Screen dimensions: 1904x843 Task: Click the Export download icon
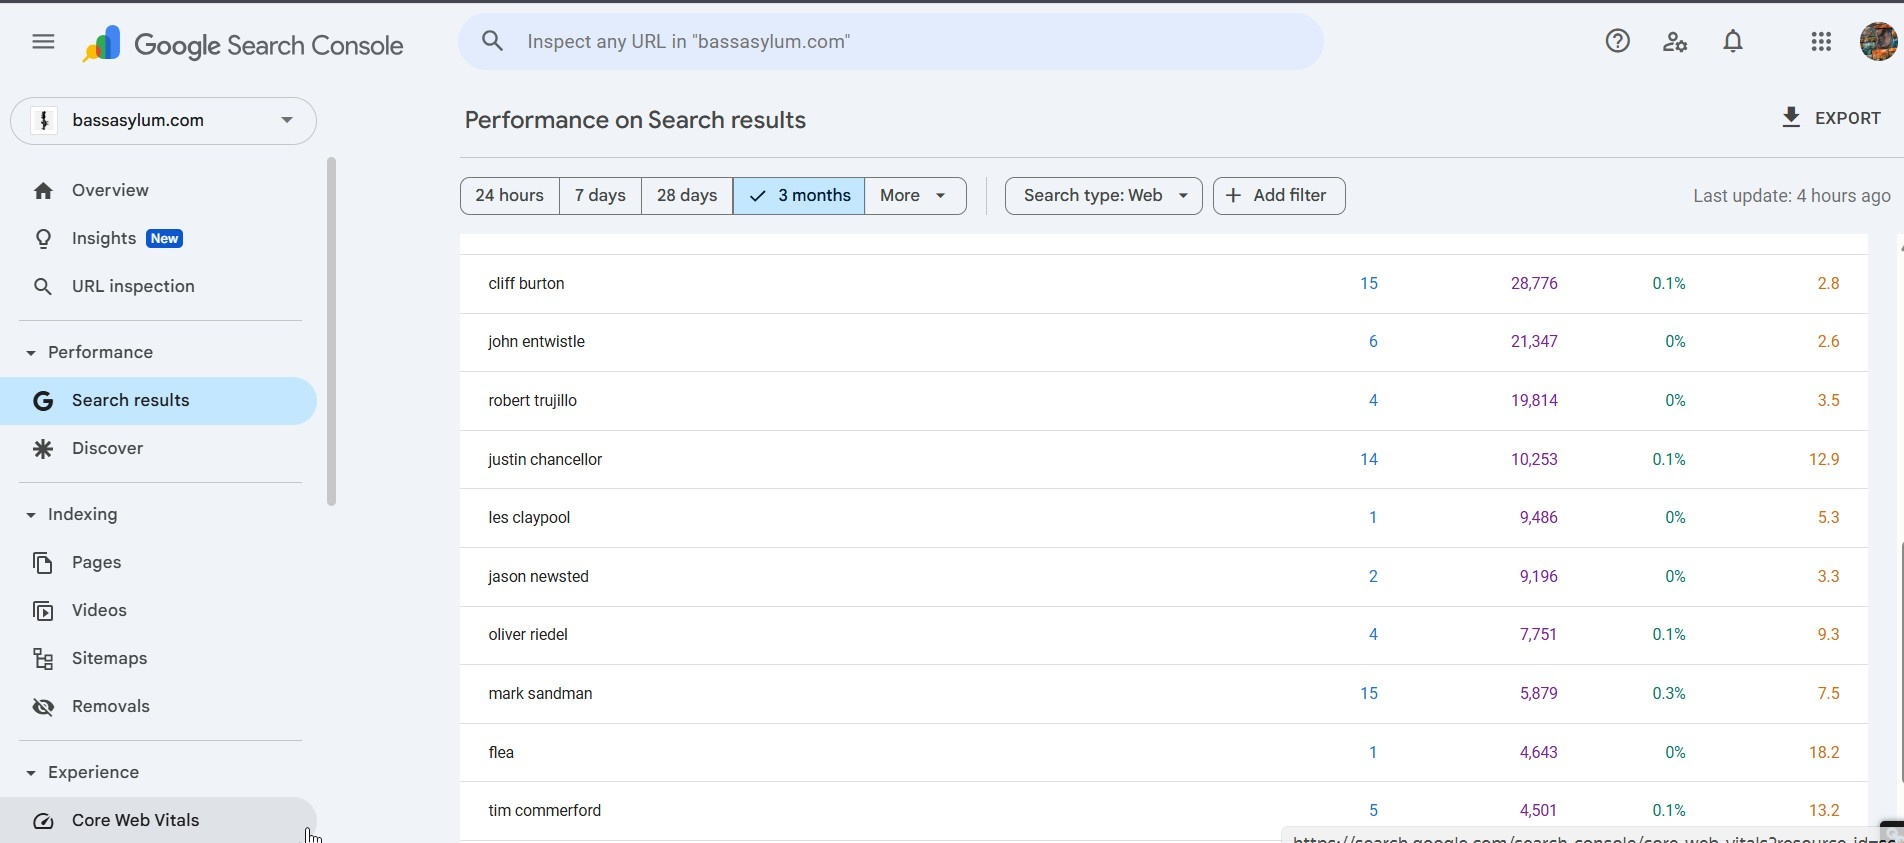tap(1791, 118)
